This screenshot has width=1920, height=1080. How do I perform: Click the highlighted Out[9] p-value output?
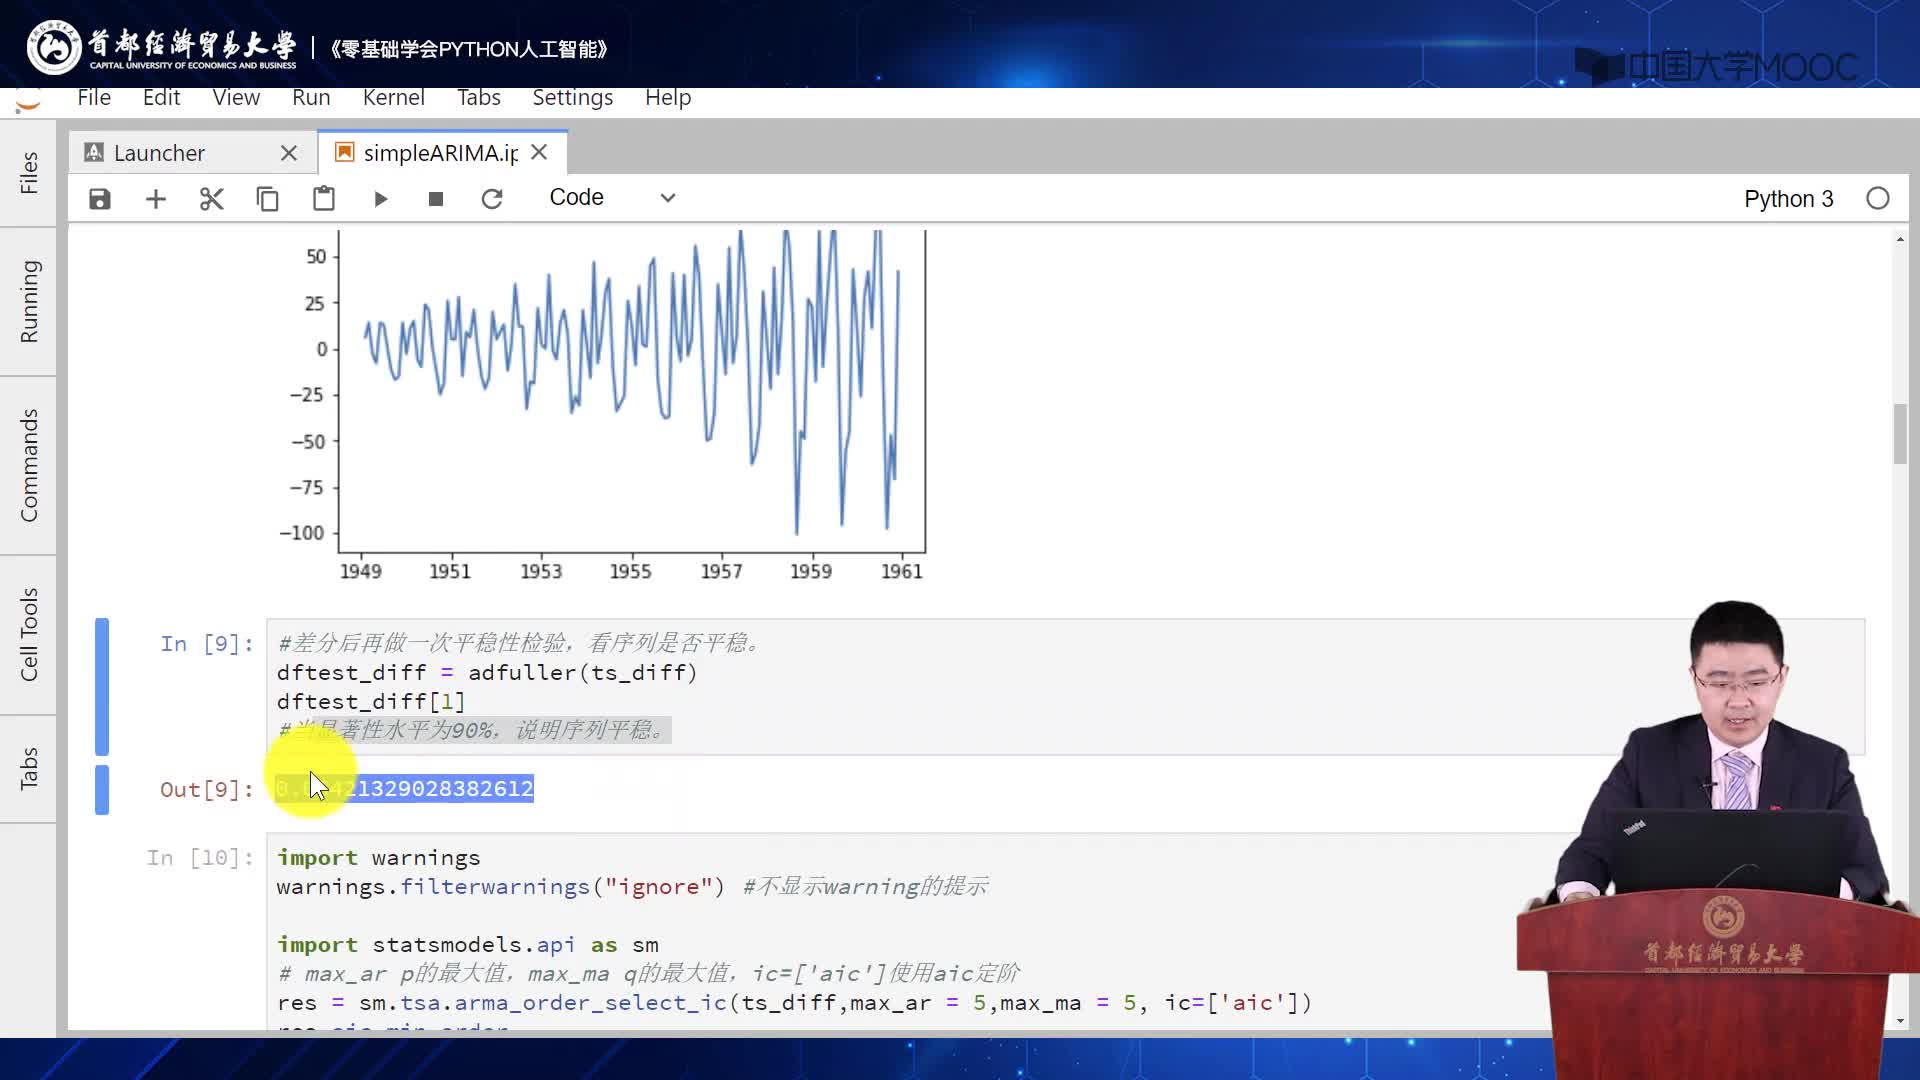pos(404,789)
